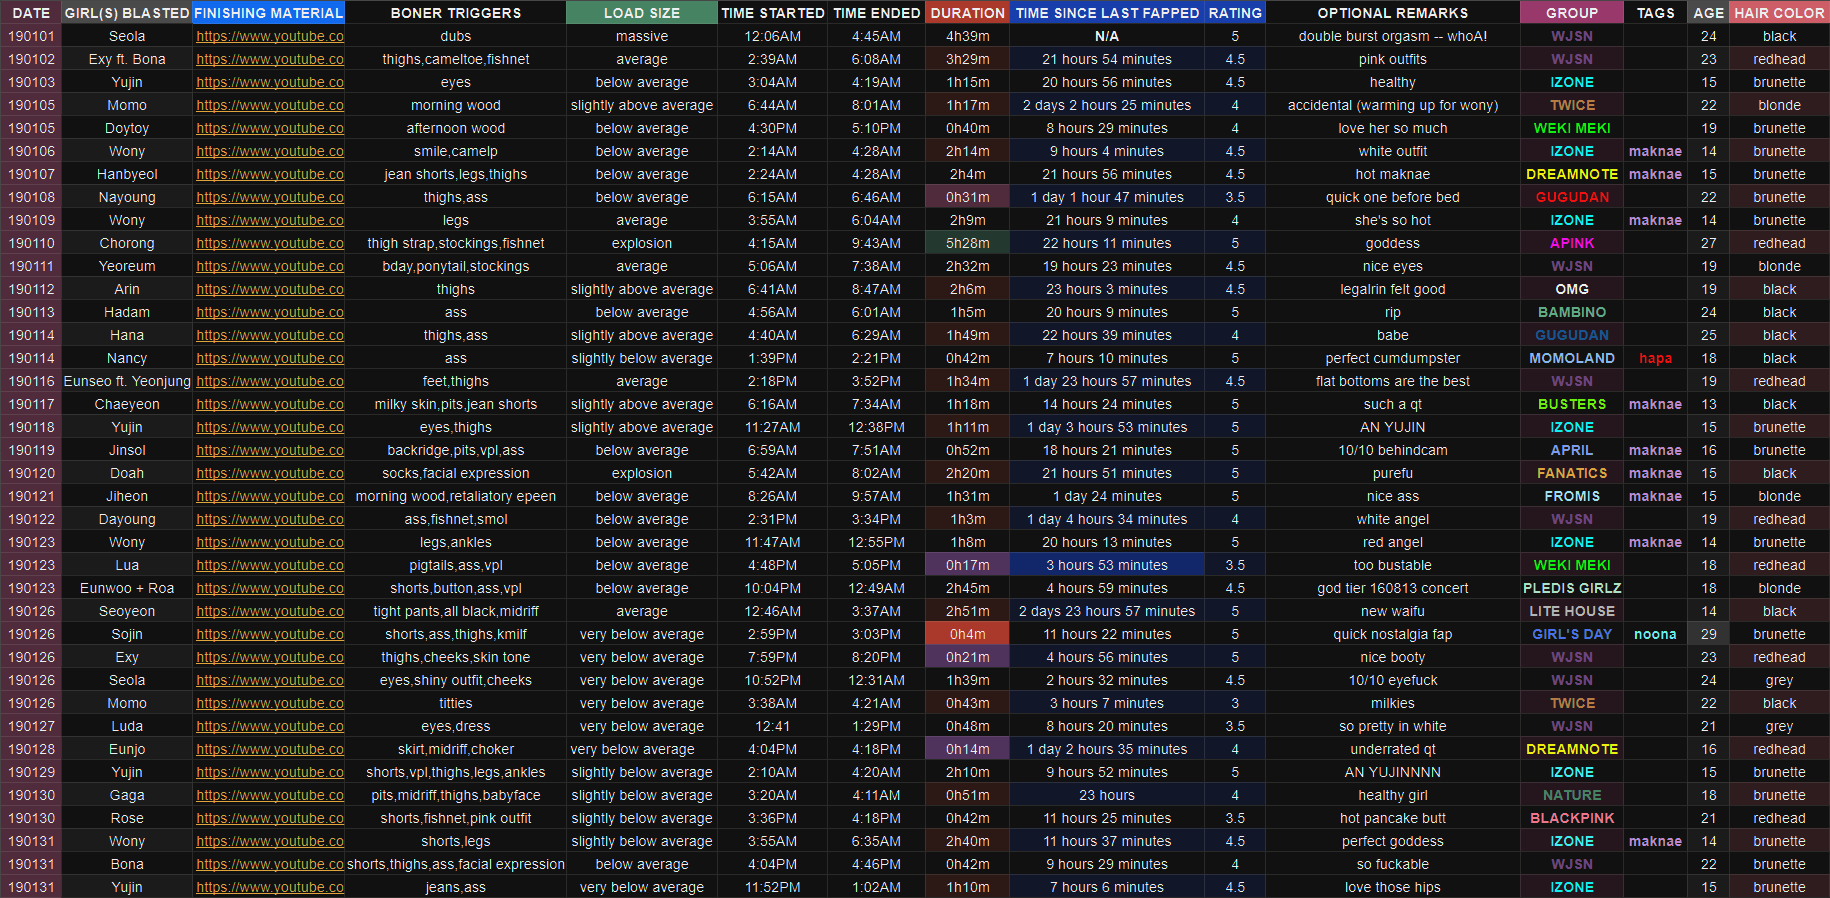
Task: Select the TIME STARTED column header
Action: point(773,13)
